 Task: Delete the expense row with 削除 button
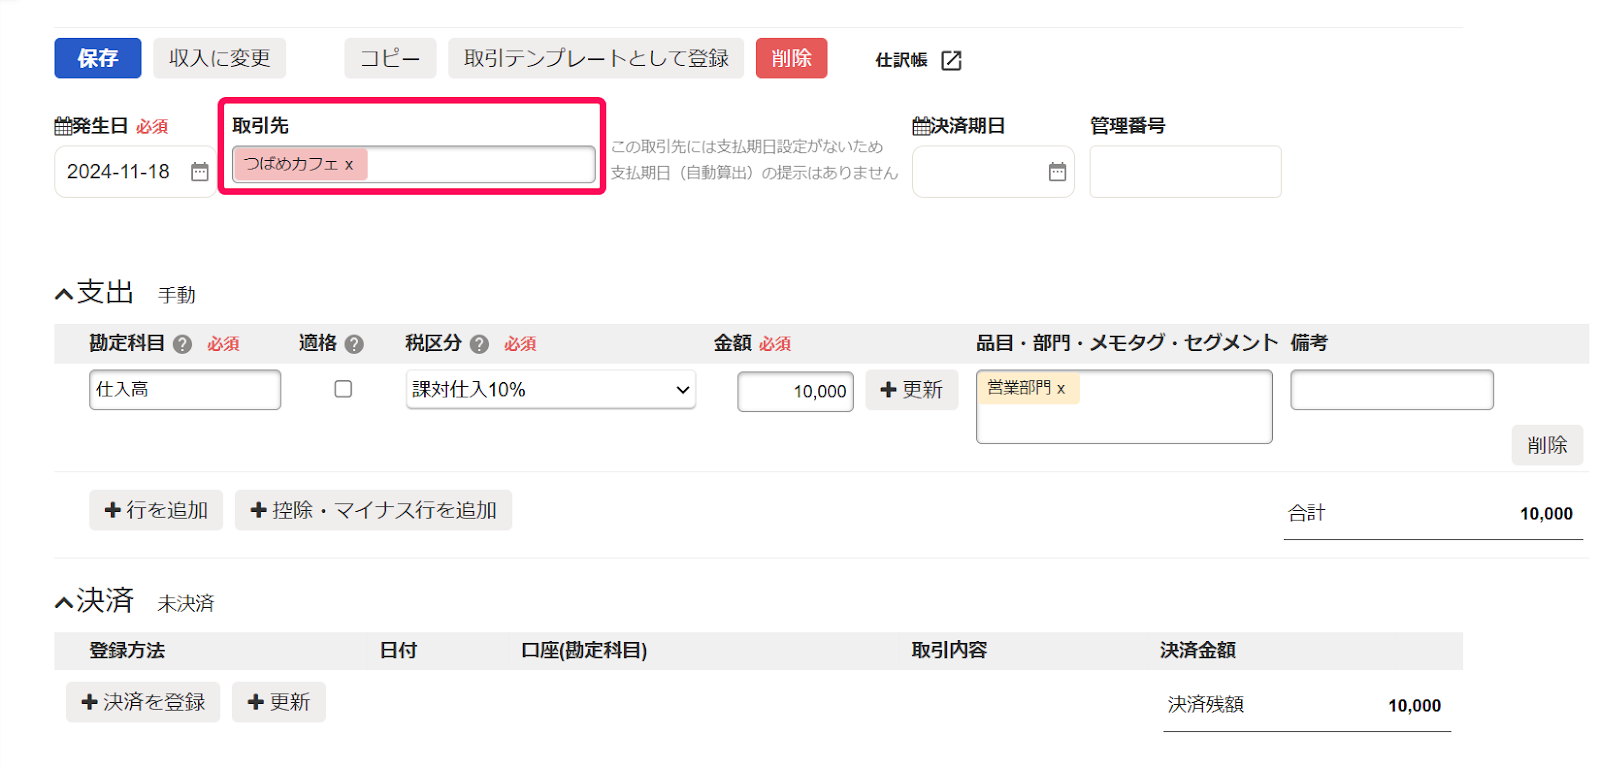(1547, 445)
